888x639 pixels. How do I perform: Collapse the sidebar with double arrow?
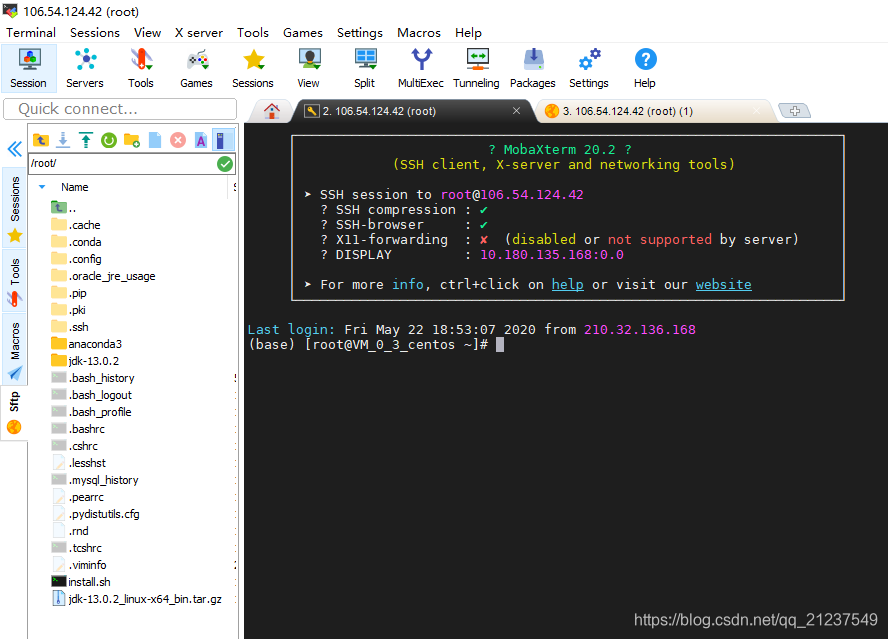coord(15,149)
